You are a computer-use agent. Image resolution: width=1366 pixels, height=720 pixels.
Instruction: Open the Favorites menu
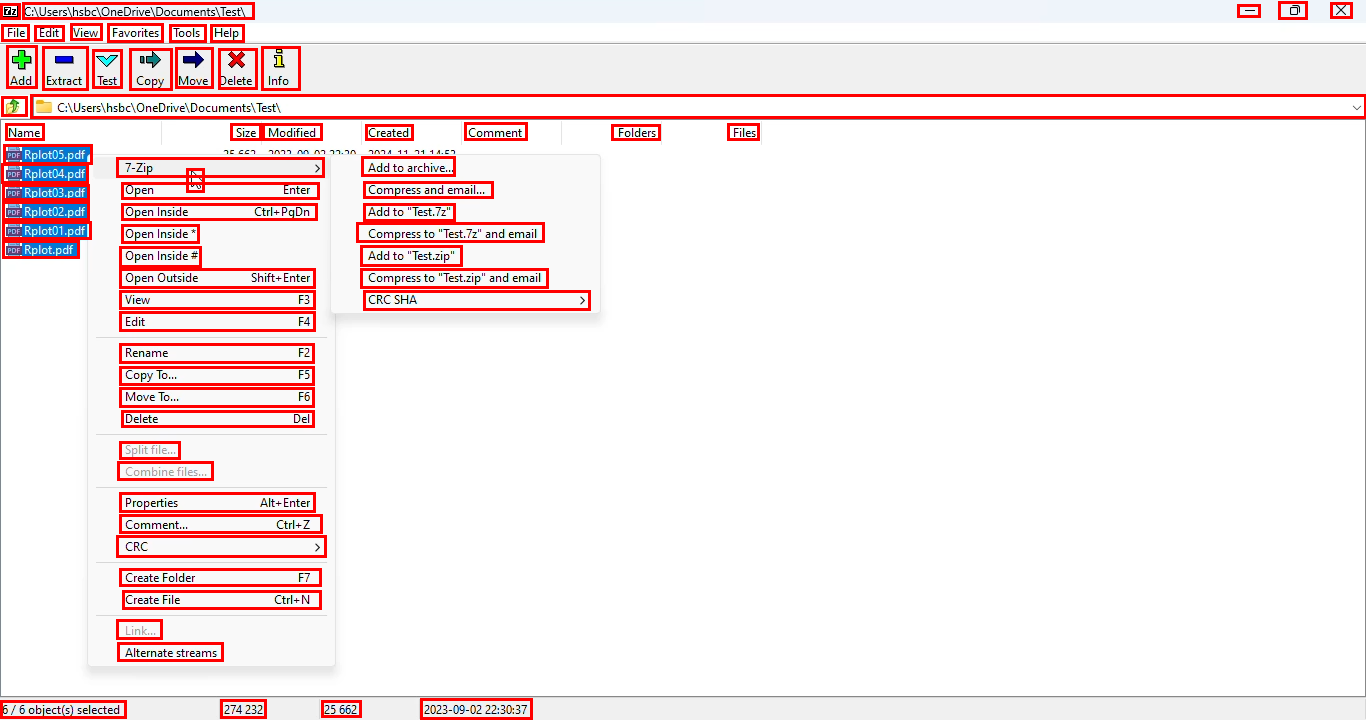coord(136,33)
